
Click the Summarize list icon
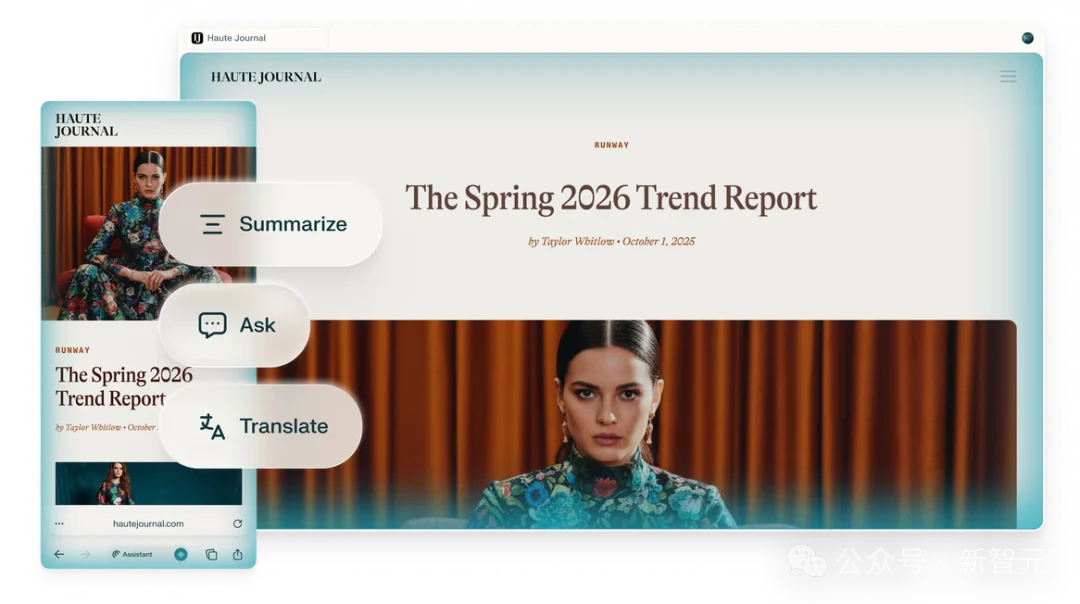212,224
